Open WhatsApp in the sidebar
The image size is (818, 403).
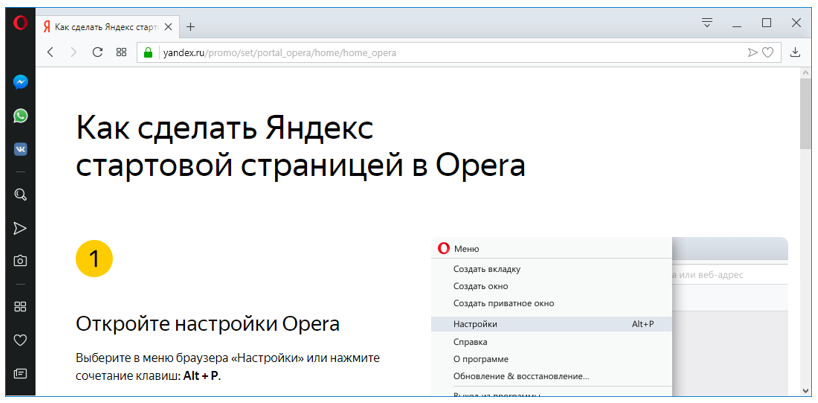(20, 116)
